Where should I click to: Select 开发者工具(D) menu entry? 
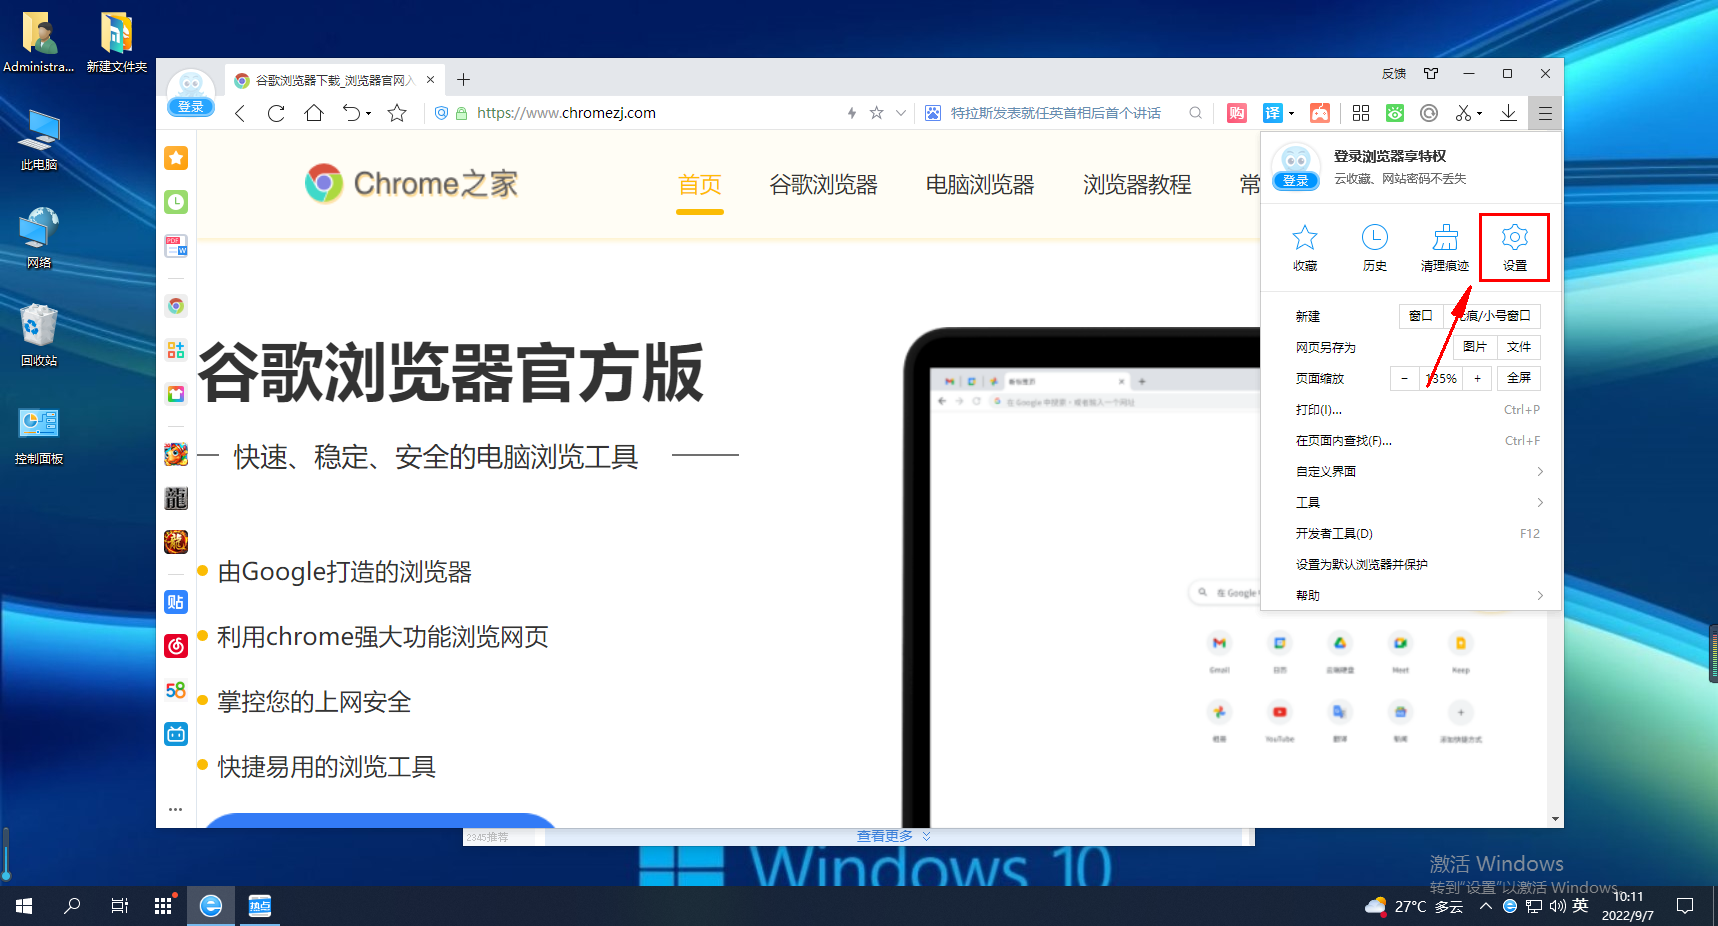tap(1411, 533)
